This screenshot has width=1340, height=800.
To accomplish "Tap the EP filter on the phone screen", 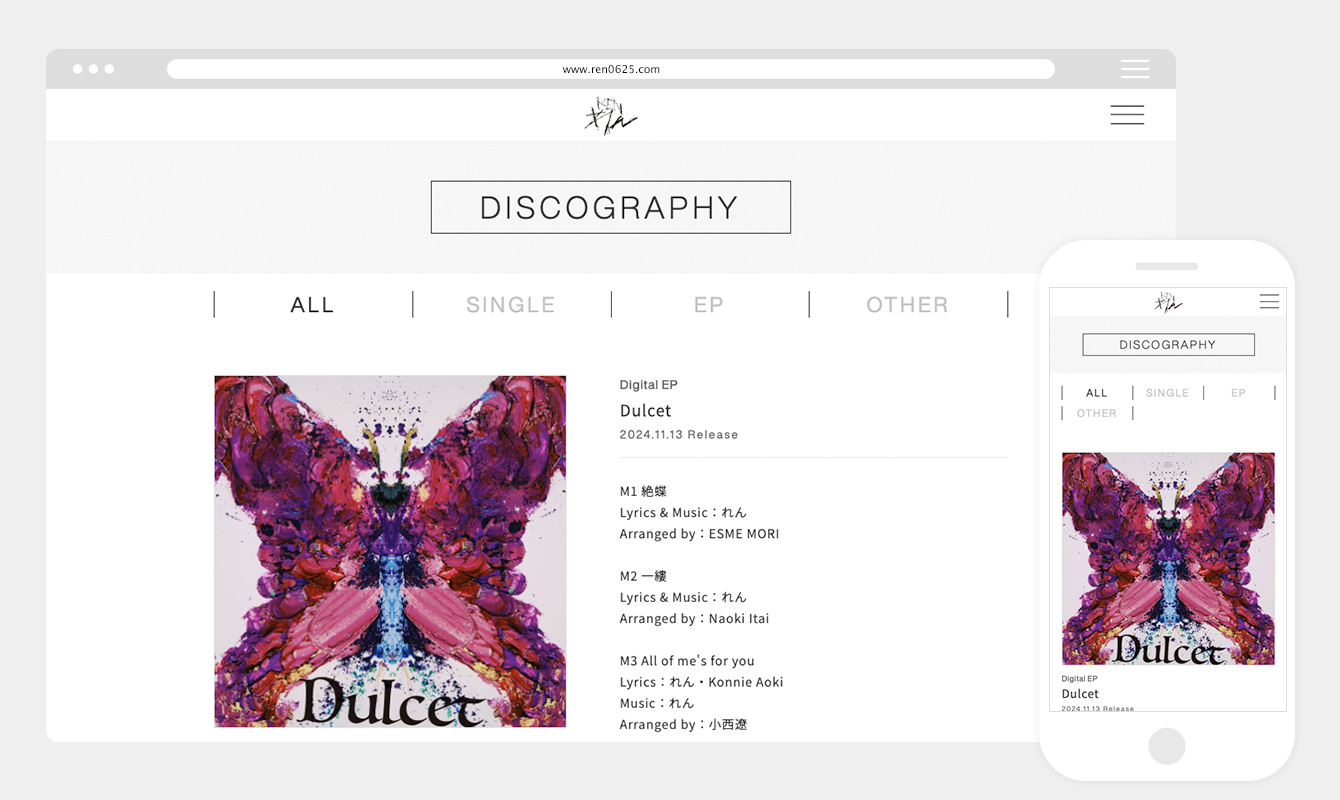I will (1238, 393).
